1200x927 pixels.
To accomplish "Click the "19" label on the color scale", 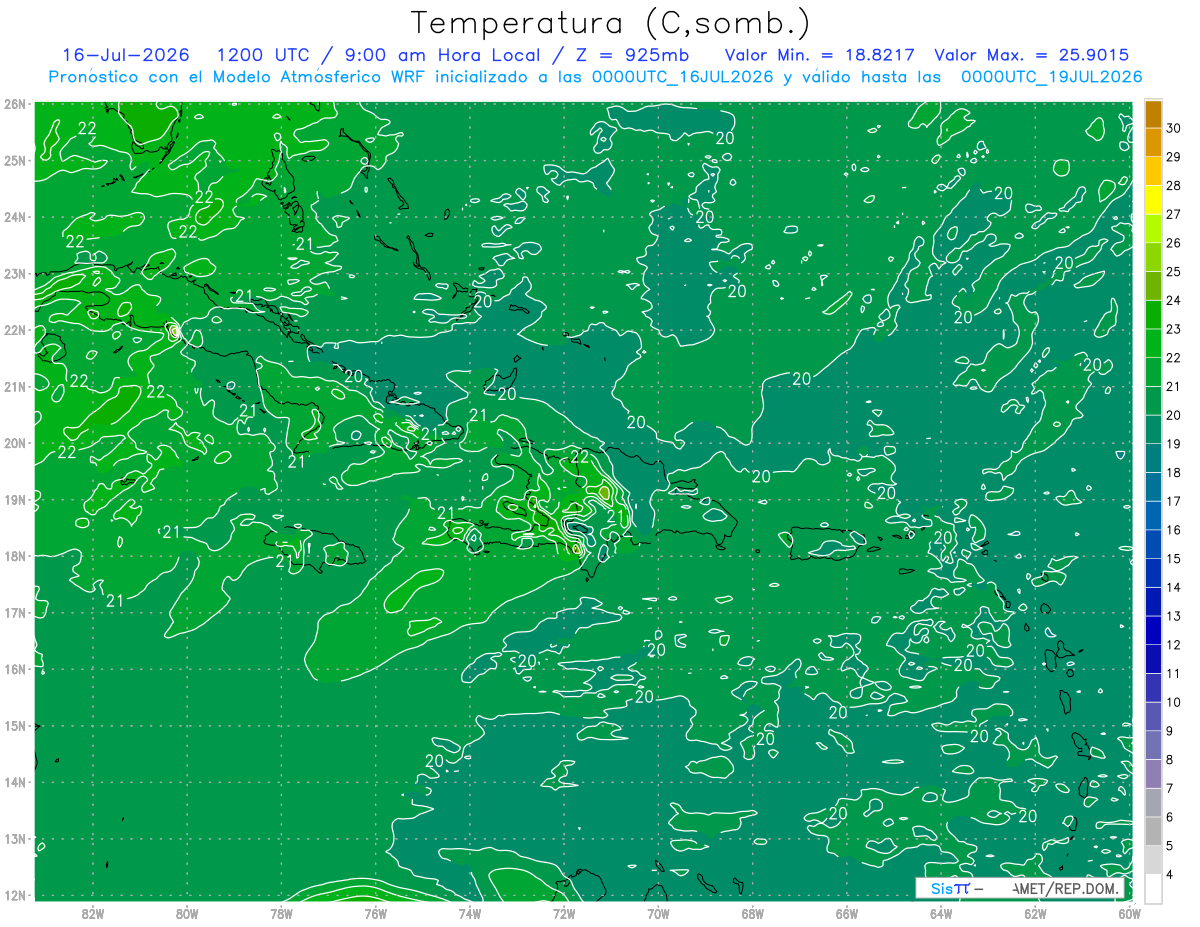I will 1173,444.
